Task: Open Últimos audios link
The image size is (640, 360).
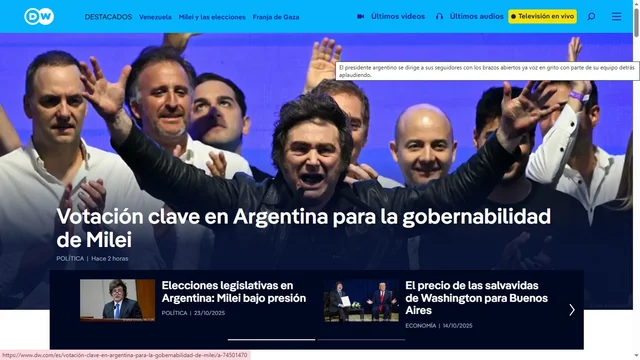Action: [x=476, y=17]
